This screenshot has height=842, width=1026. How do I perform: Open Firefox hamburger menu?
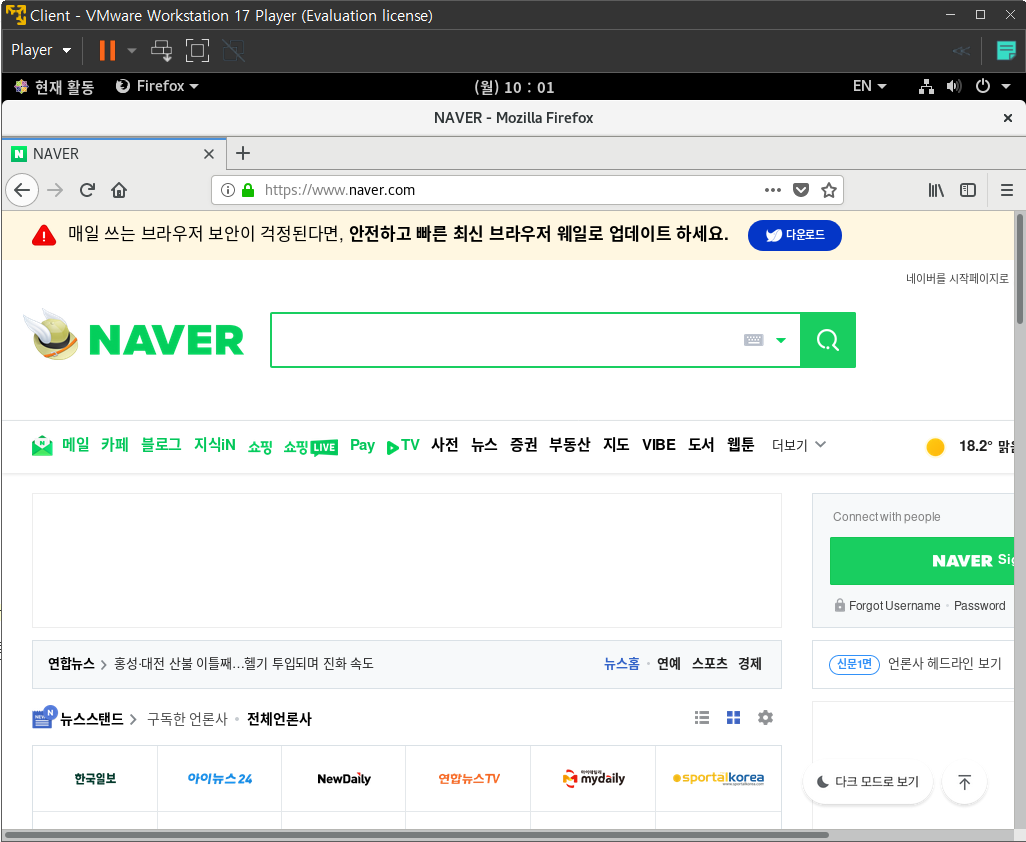1007,190
